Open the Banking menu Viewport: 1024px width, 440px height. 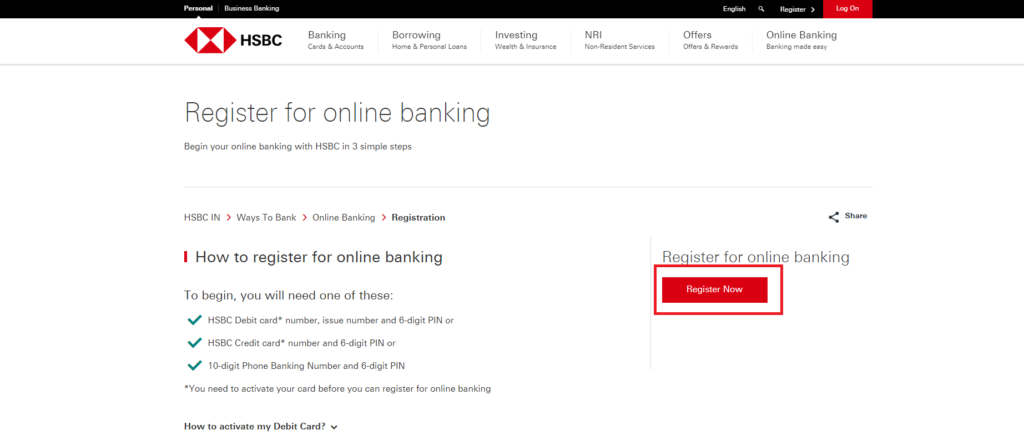coord(336,40)
